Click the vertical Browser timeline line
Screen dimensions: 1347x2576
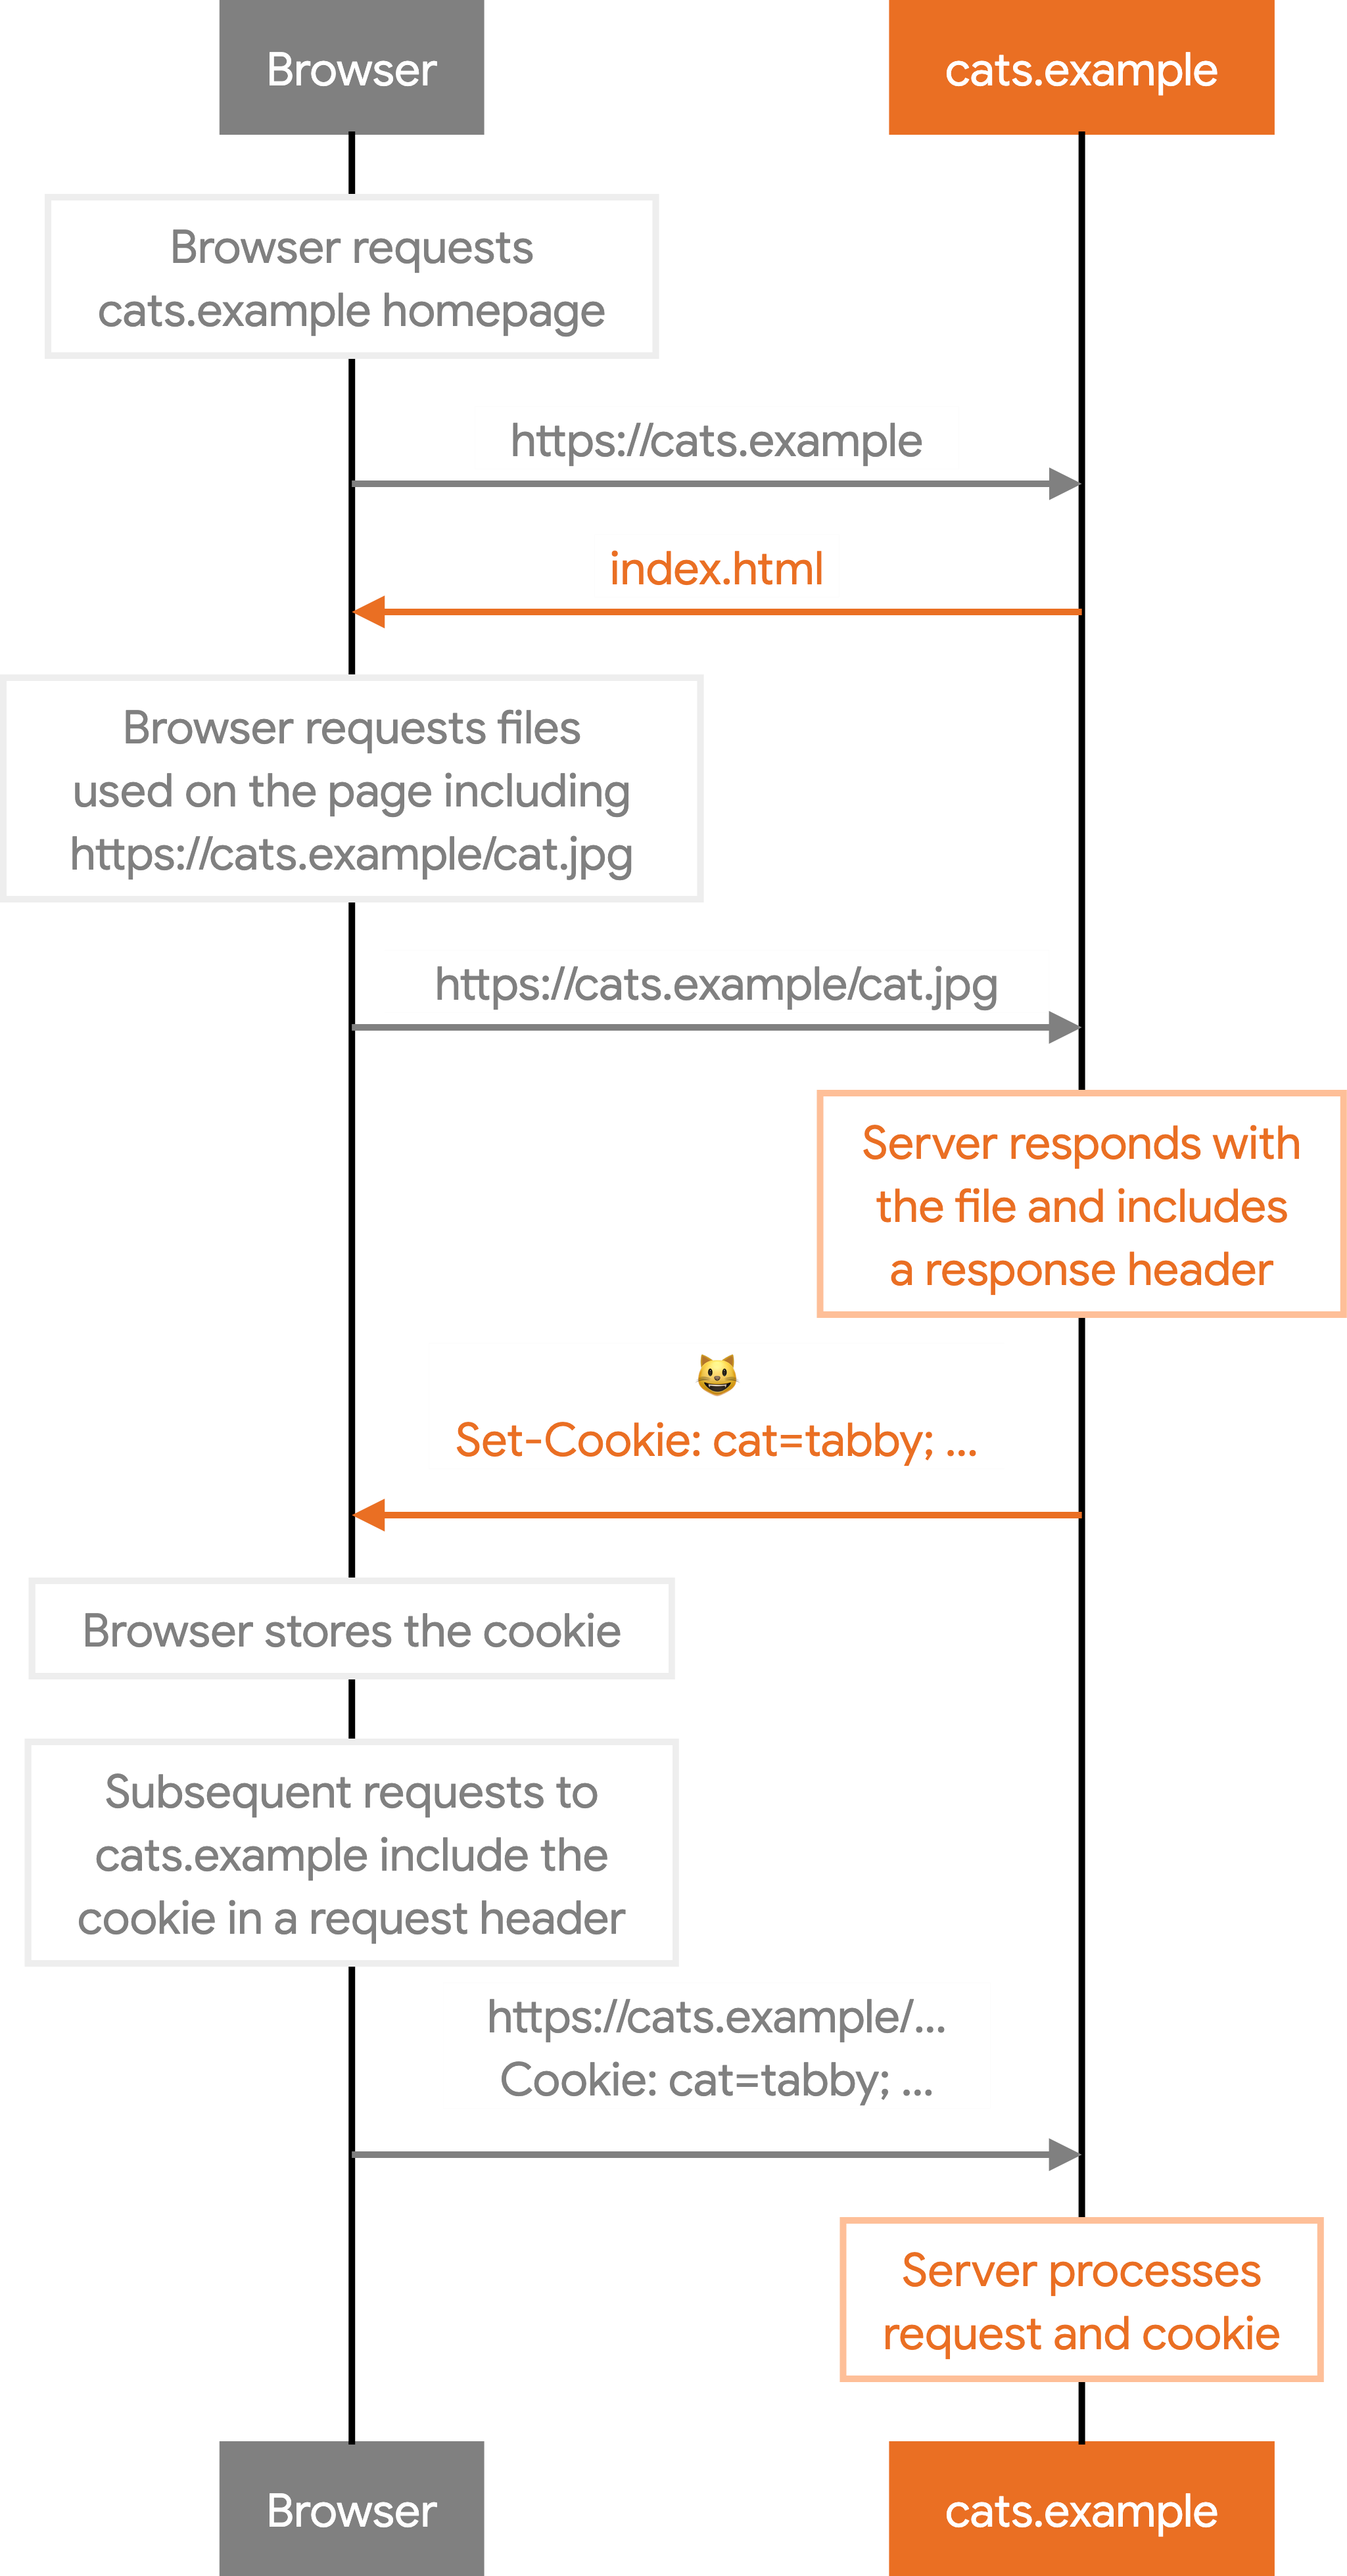pyautogui.click(x=351, y=1288)
